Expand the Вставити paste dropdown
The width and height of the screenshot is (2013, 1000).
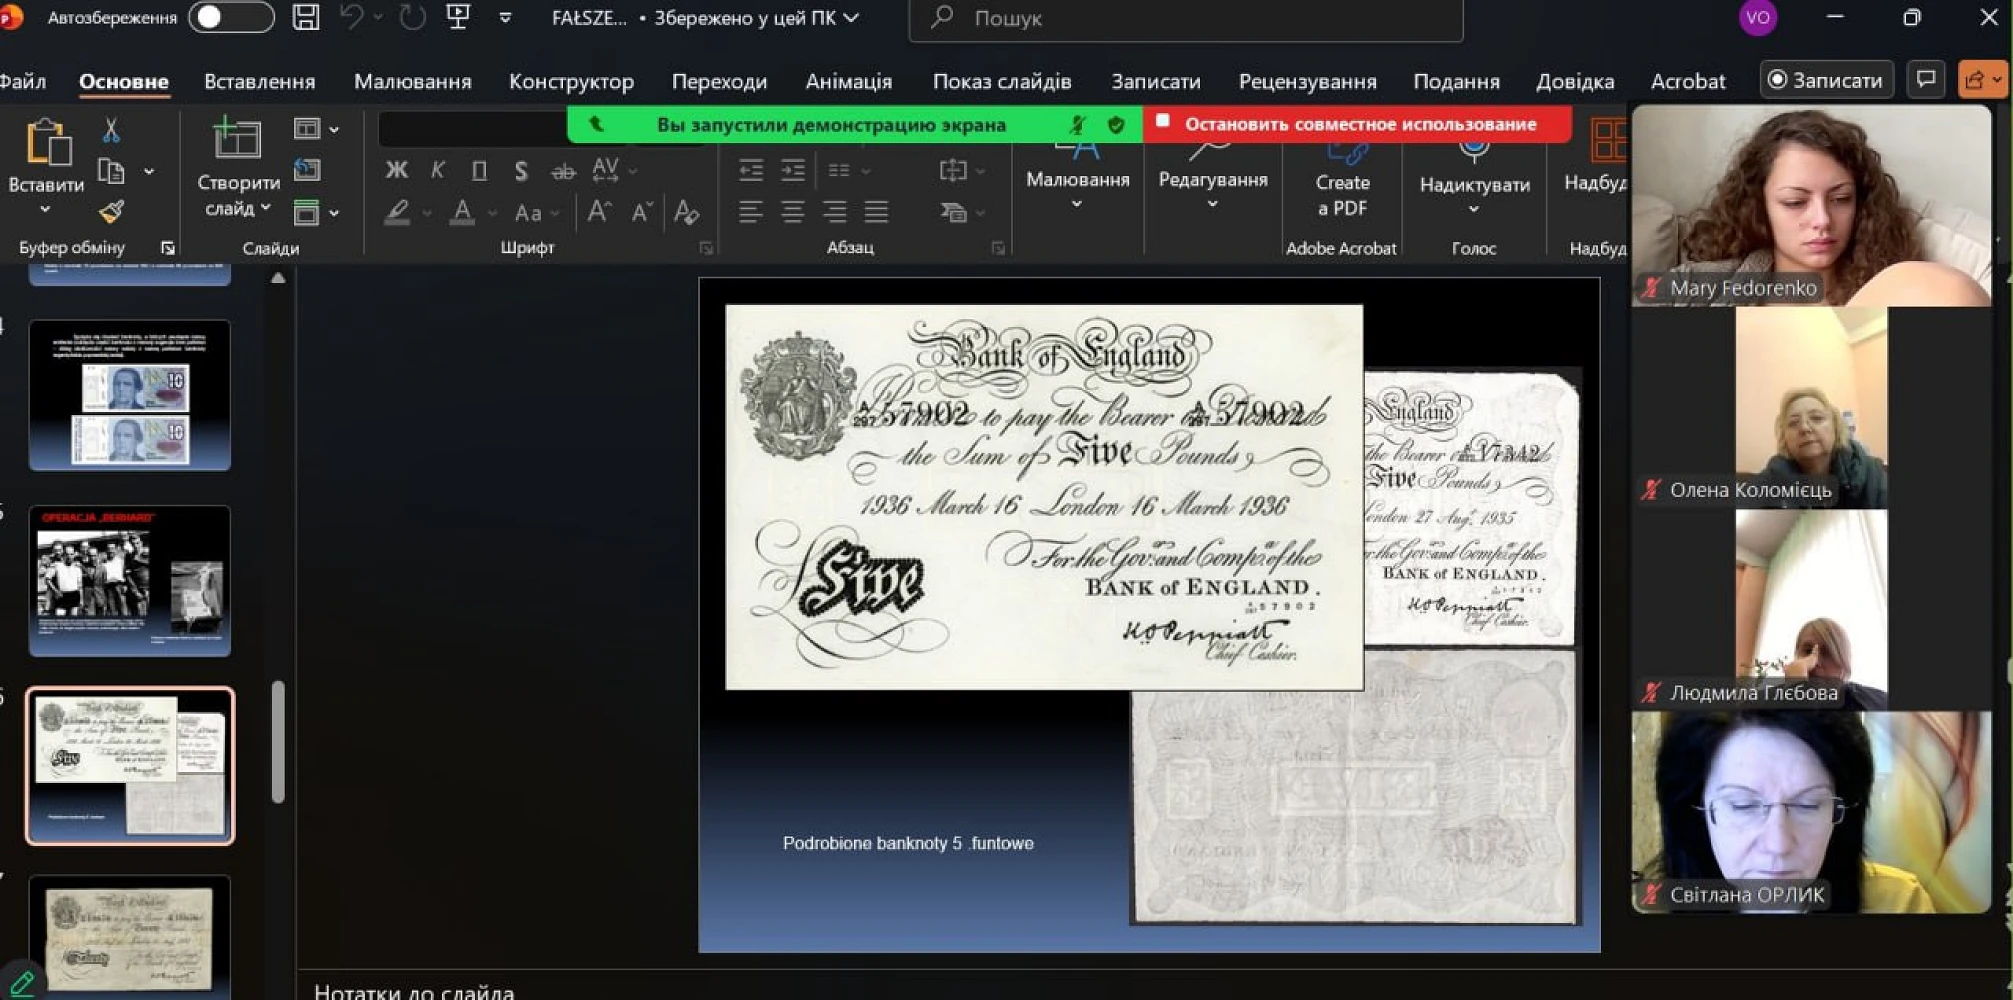coord(45,209)
